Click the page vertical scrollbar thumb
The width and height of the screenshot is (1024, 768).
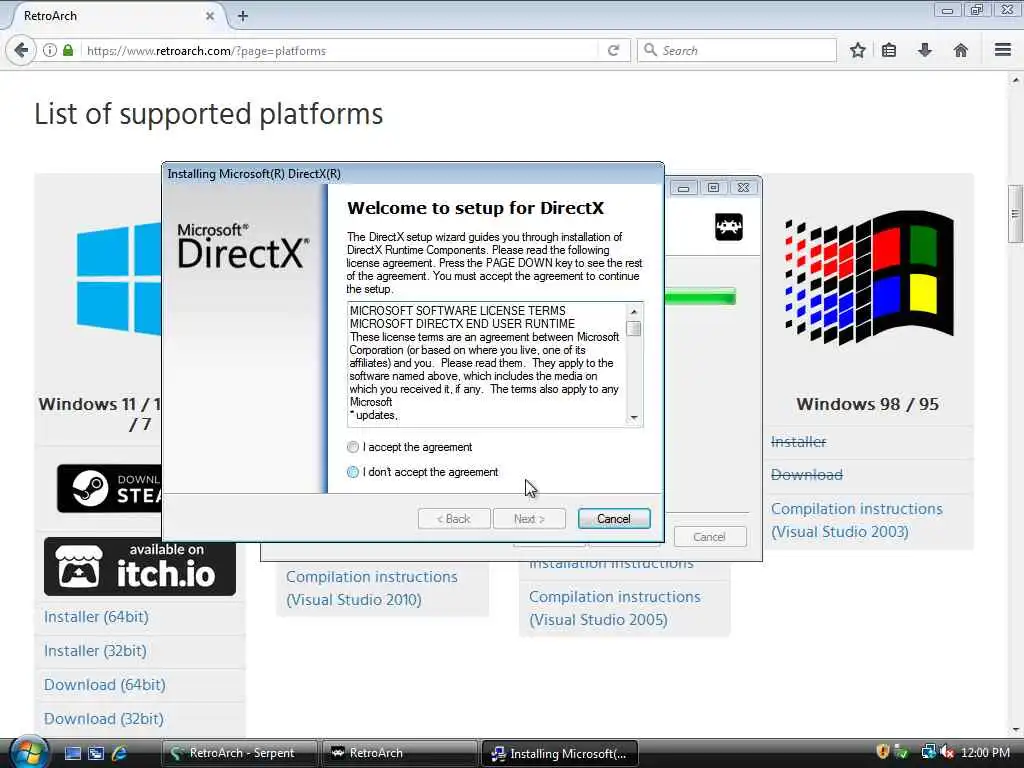[x=1015, y=214]
